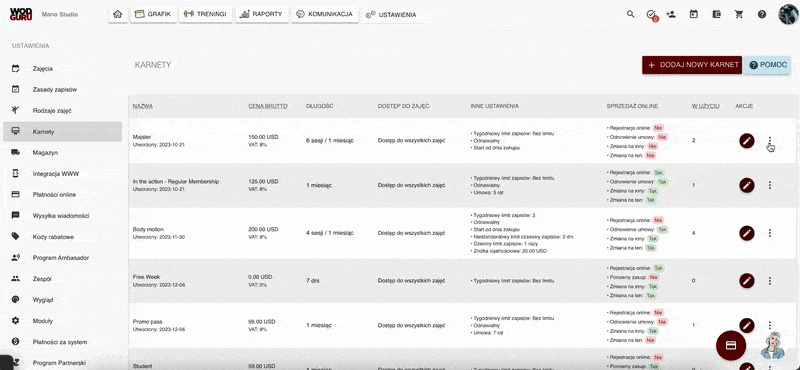Open the KOMUNIKACJA menu
This screenshot has height=370, width=800.
324,14
